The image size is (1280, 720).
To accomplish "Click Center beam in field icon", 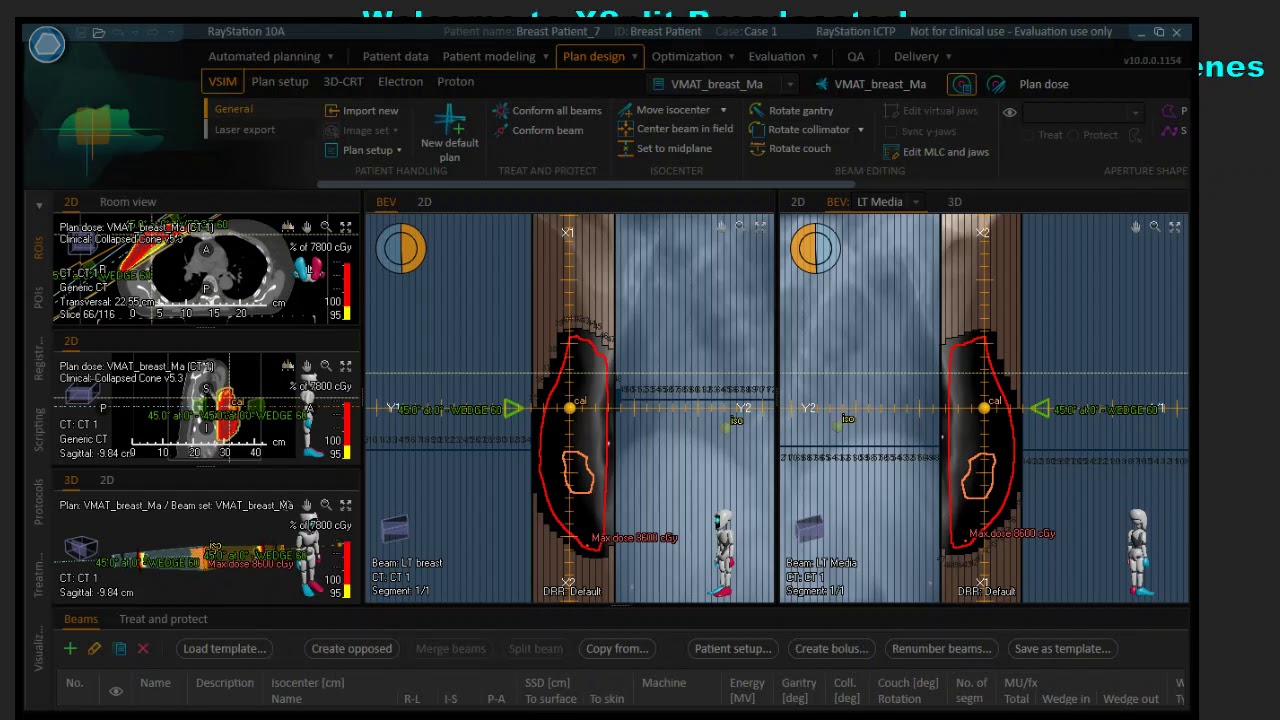I will [x=626, y=129].
